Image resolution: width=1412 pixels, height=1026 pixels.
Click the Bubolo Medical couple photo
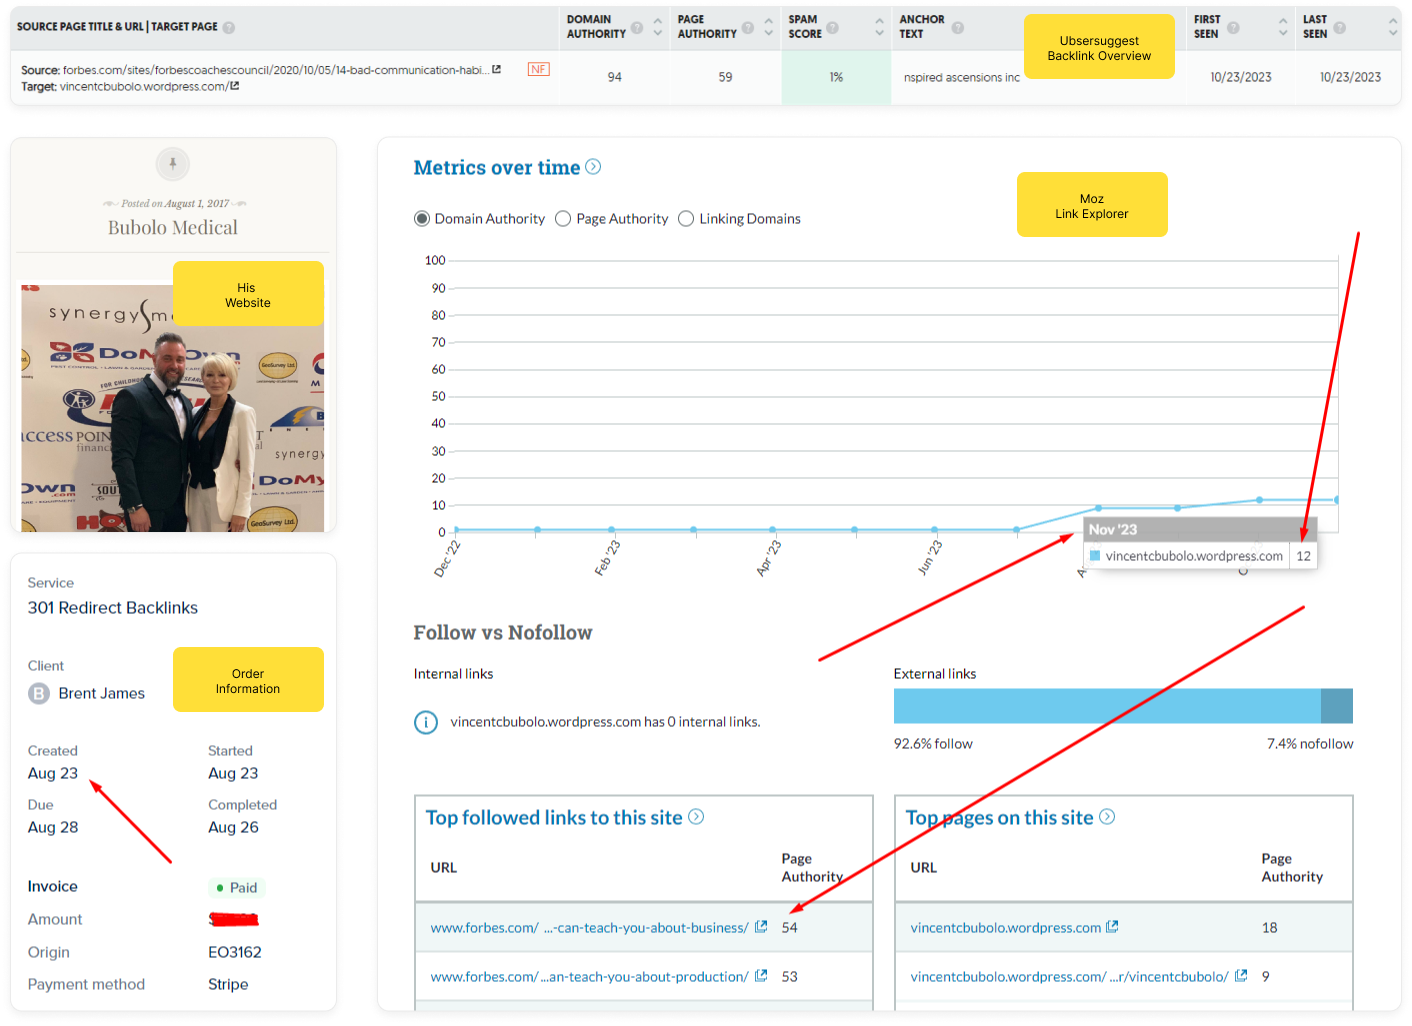(x=173, y=410)
